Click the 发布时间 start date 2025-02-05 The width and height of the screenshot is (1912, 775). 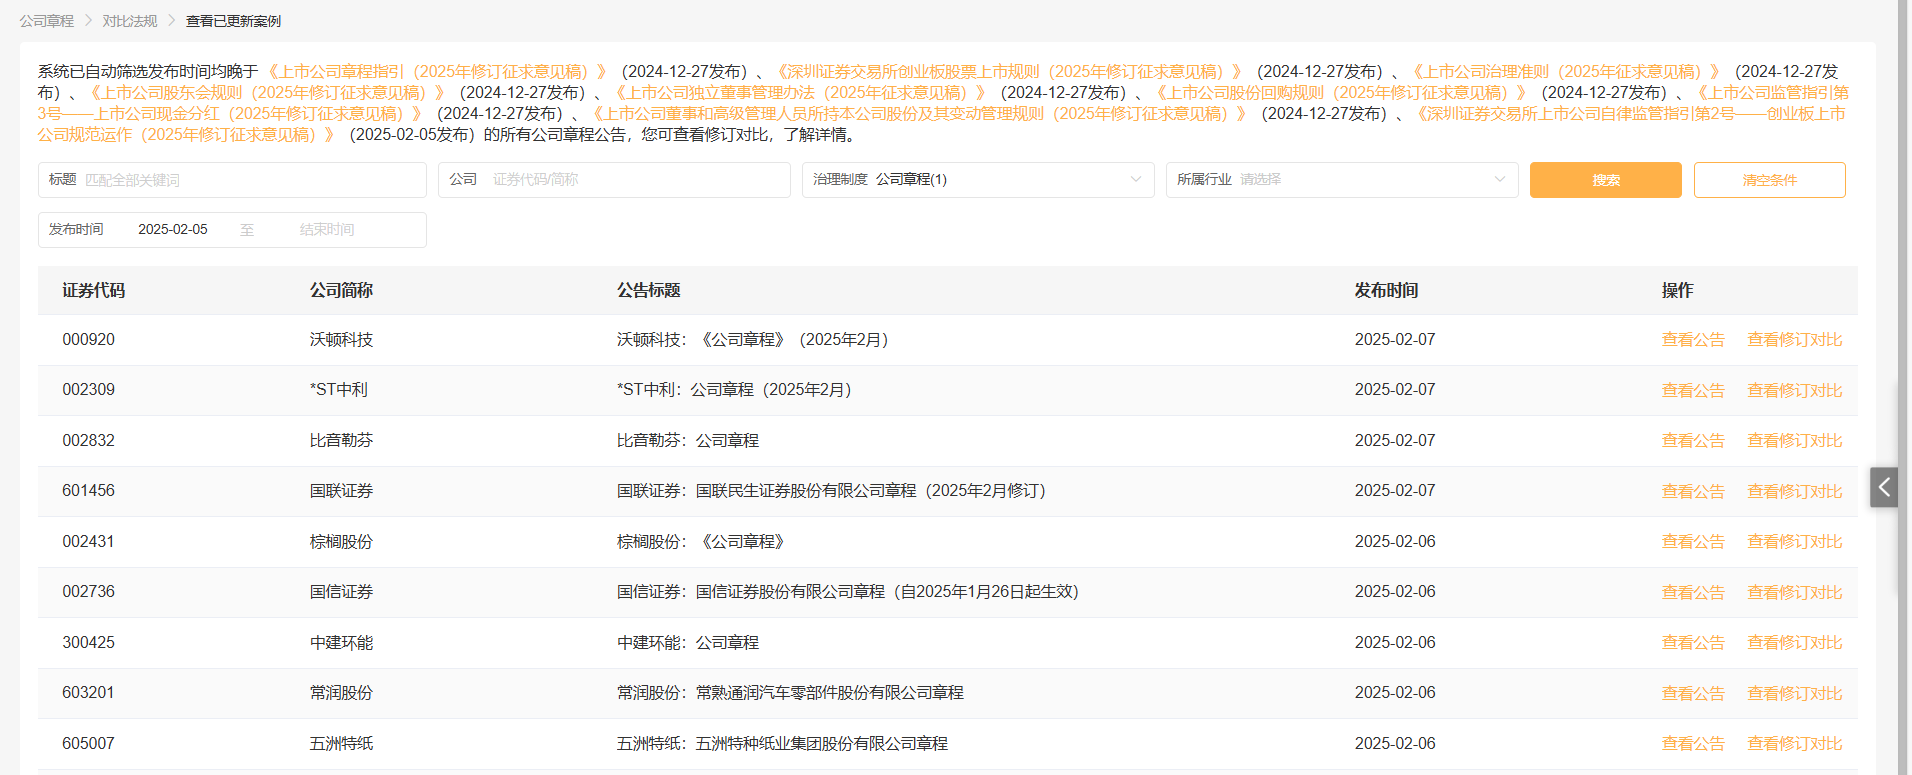173,230
